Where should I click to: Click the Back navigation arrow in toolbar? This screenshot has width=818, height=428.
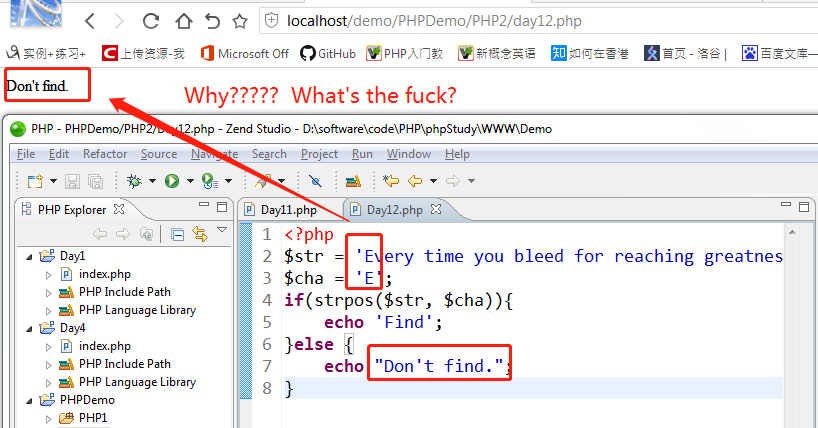point(415,181)
